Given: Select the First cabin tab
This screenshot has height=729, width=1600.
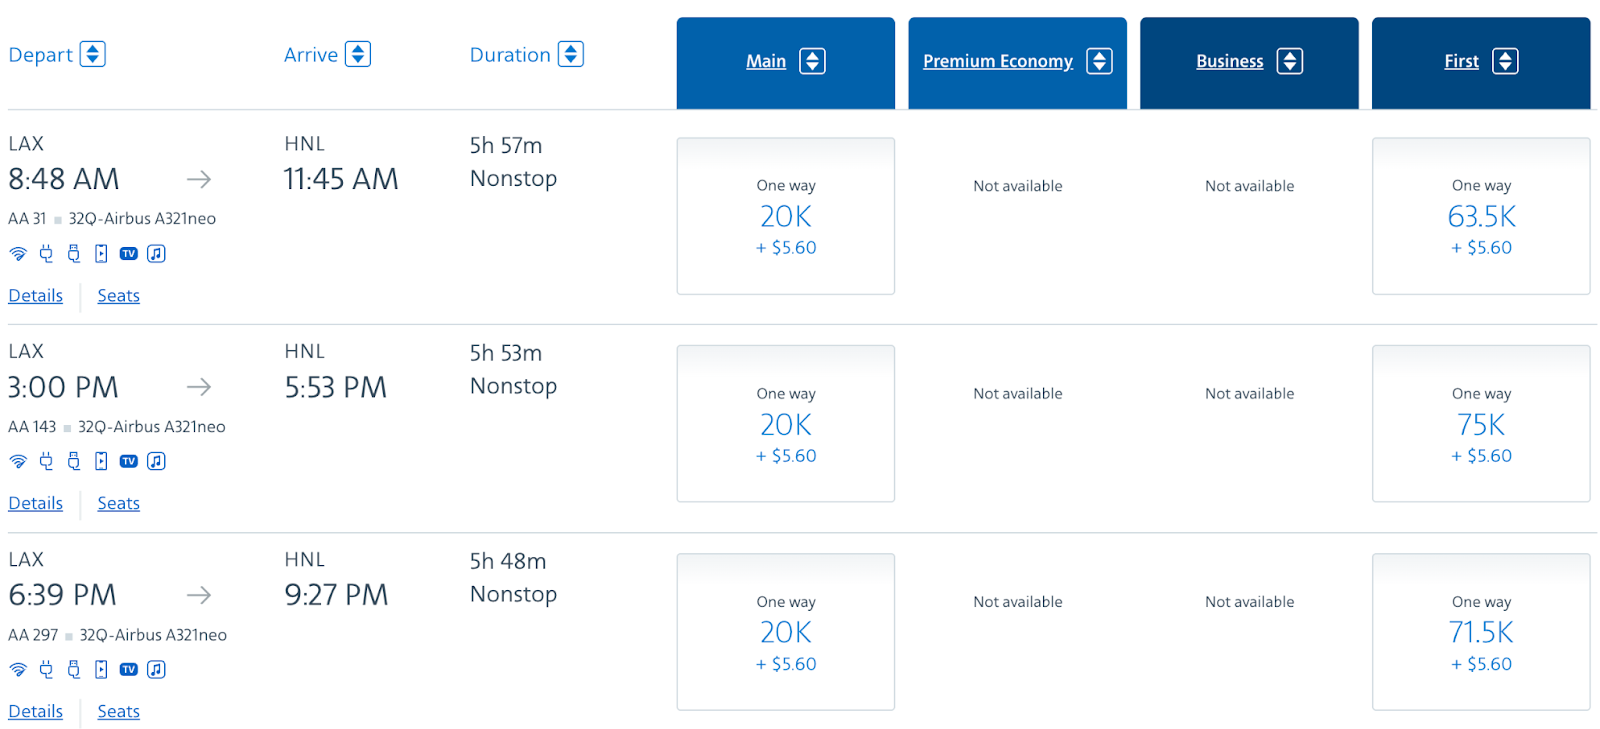Looking at the screenshot, I should (x=1461, y=62).
